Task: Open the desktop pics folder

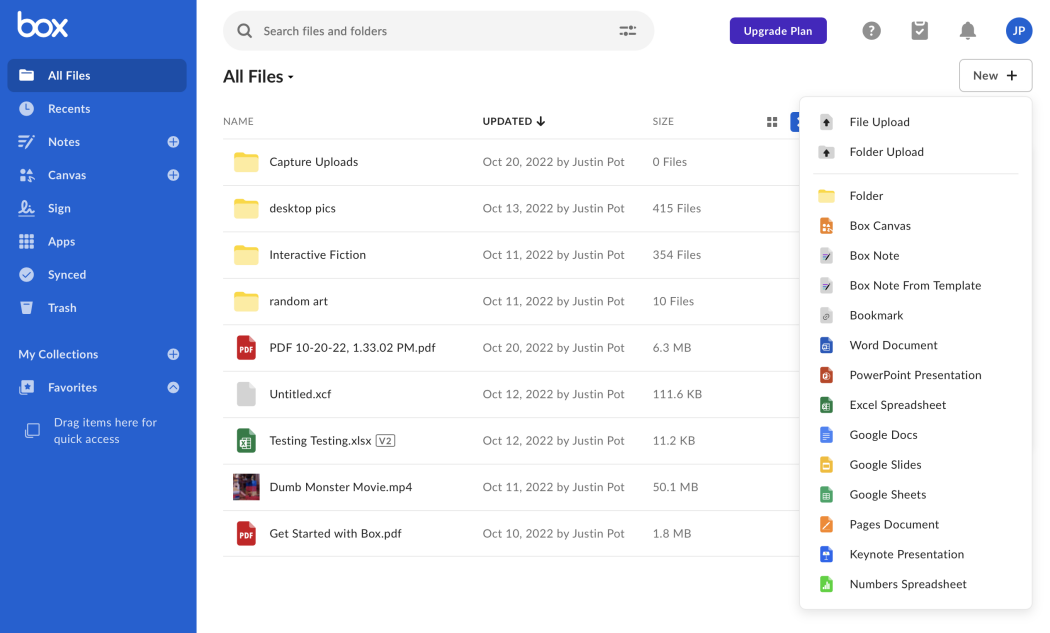Action: click(x=302, y=208)
